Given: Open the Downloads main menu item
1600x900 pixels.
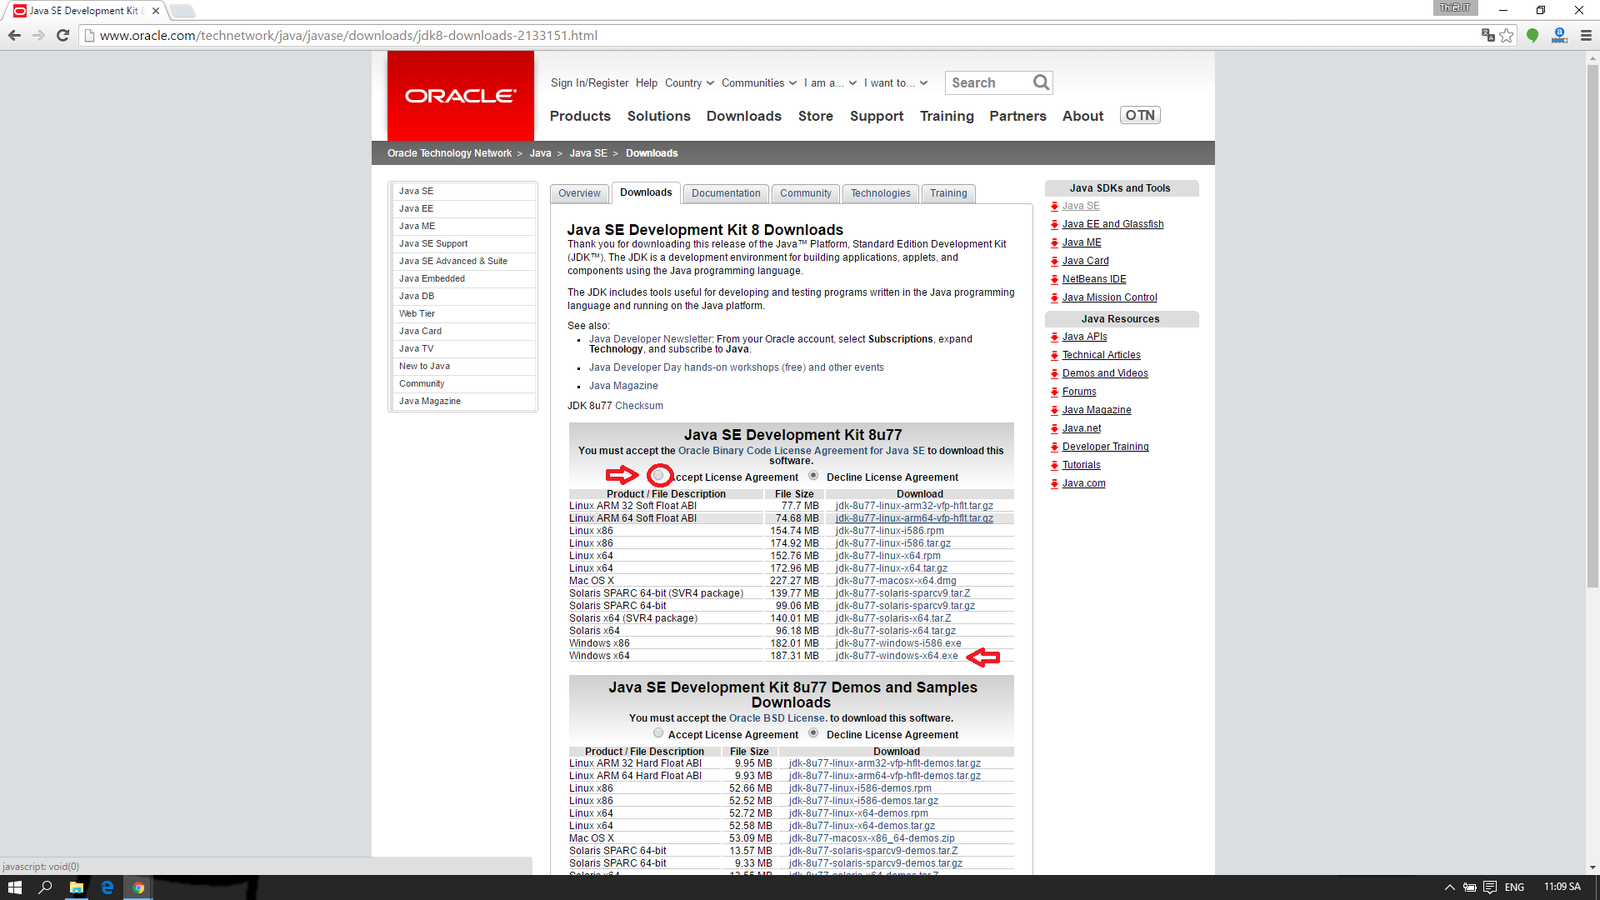Looking at the screenshot, I should point(744,116).
